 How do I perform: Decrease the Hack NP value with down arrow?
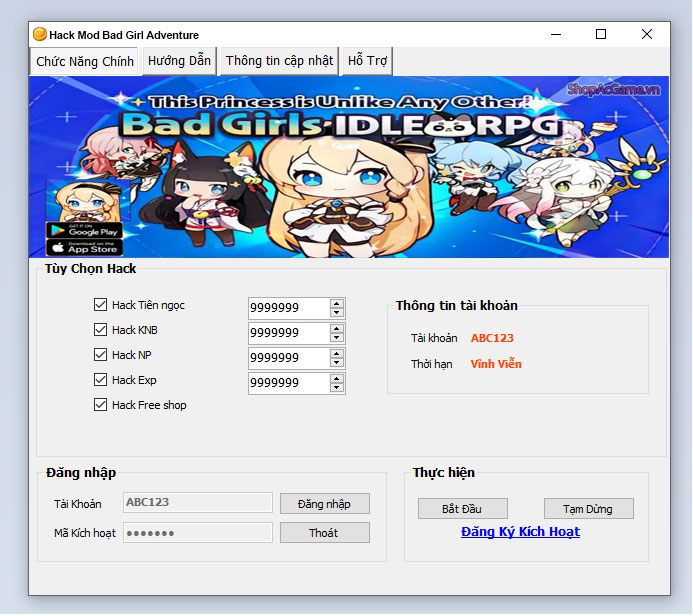[x=337, y=363]
